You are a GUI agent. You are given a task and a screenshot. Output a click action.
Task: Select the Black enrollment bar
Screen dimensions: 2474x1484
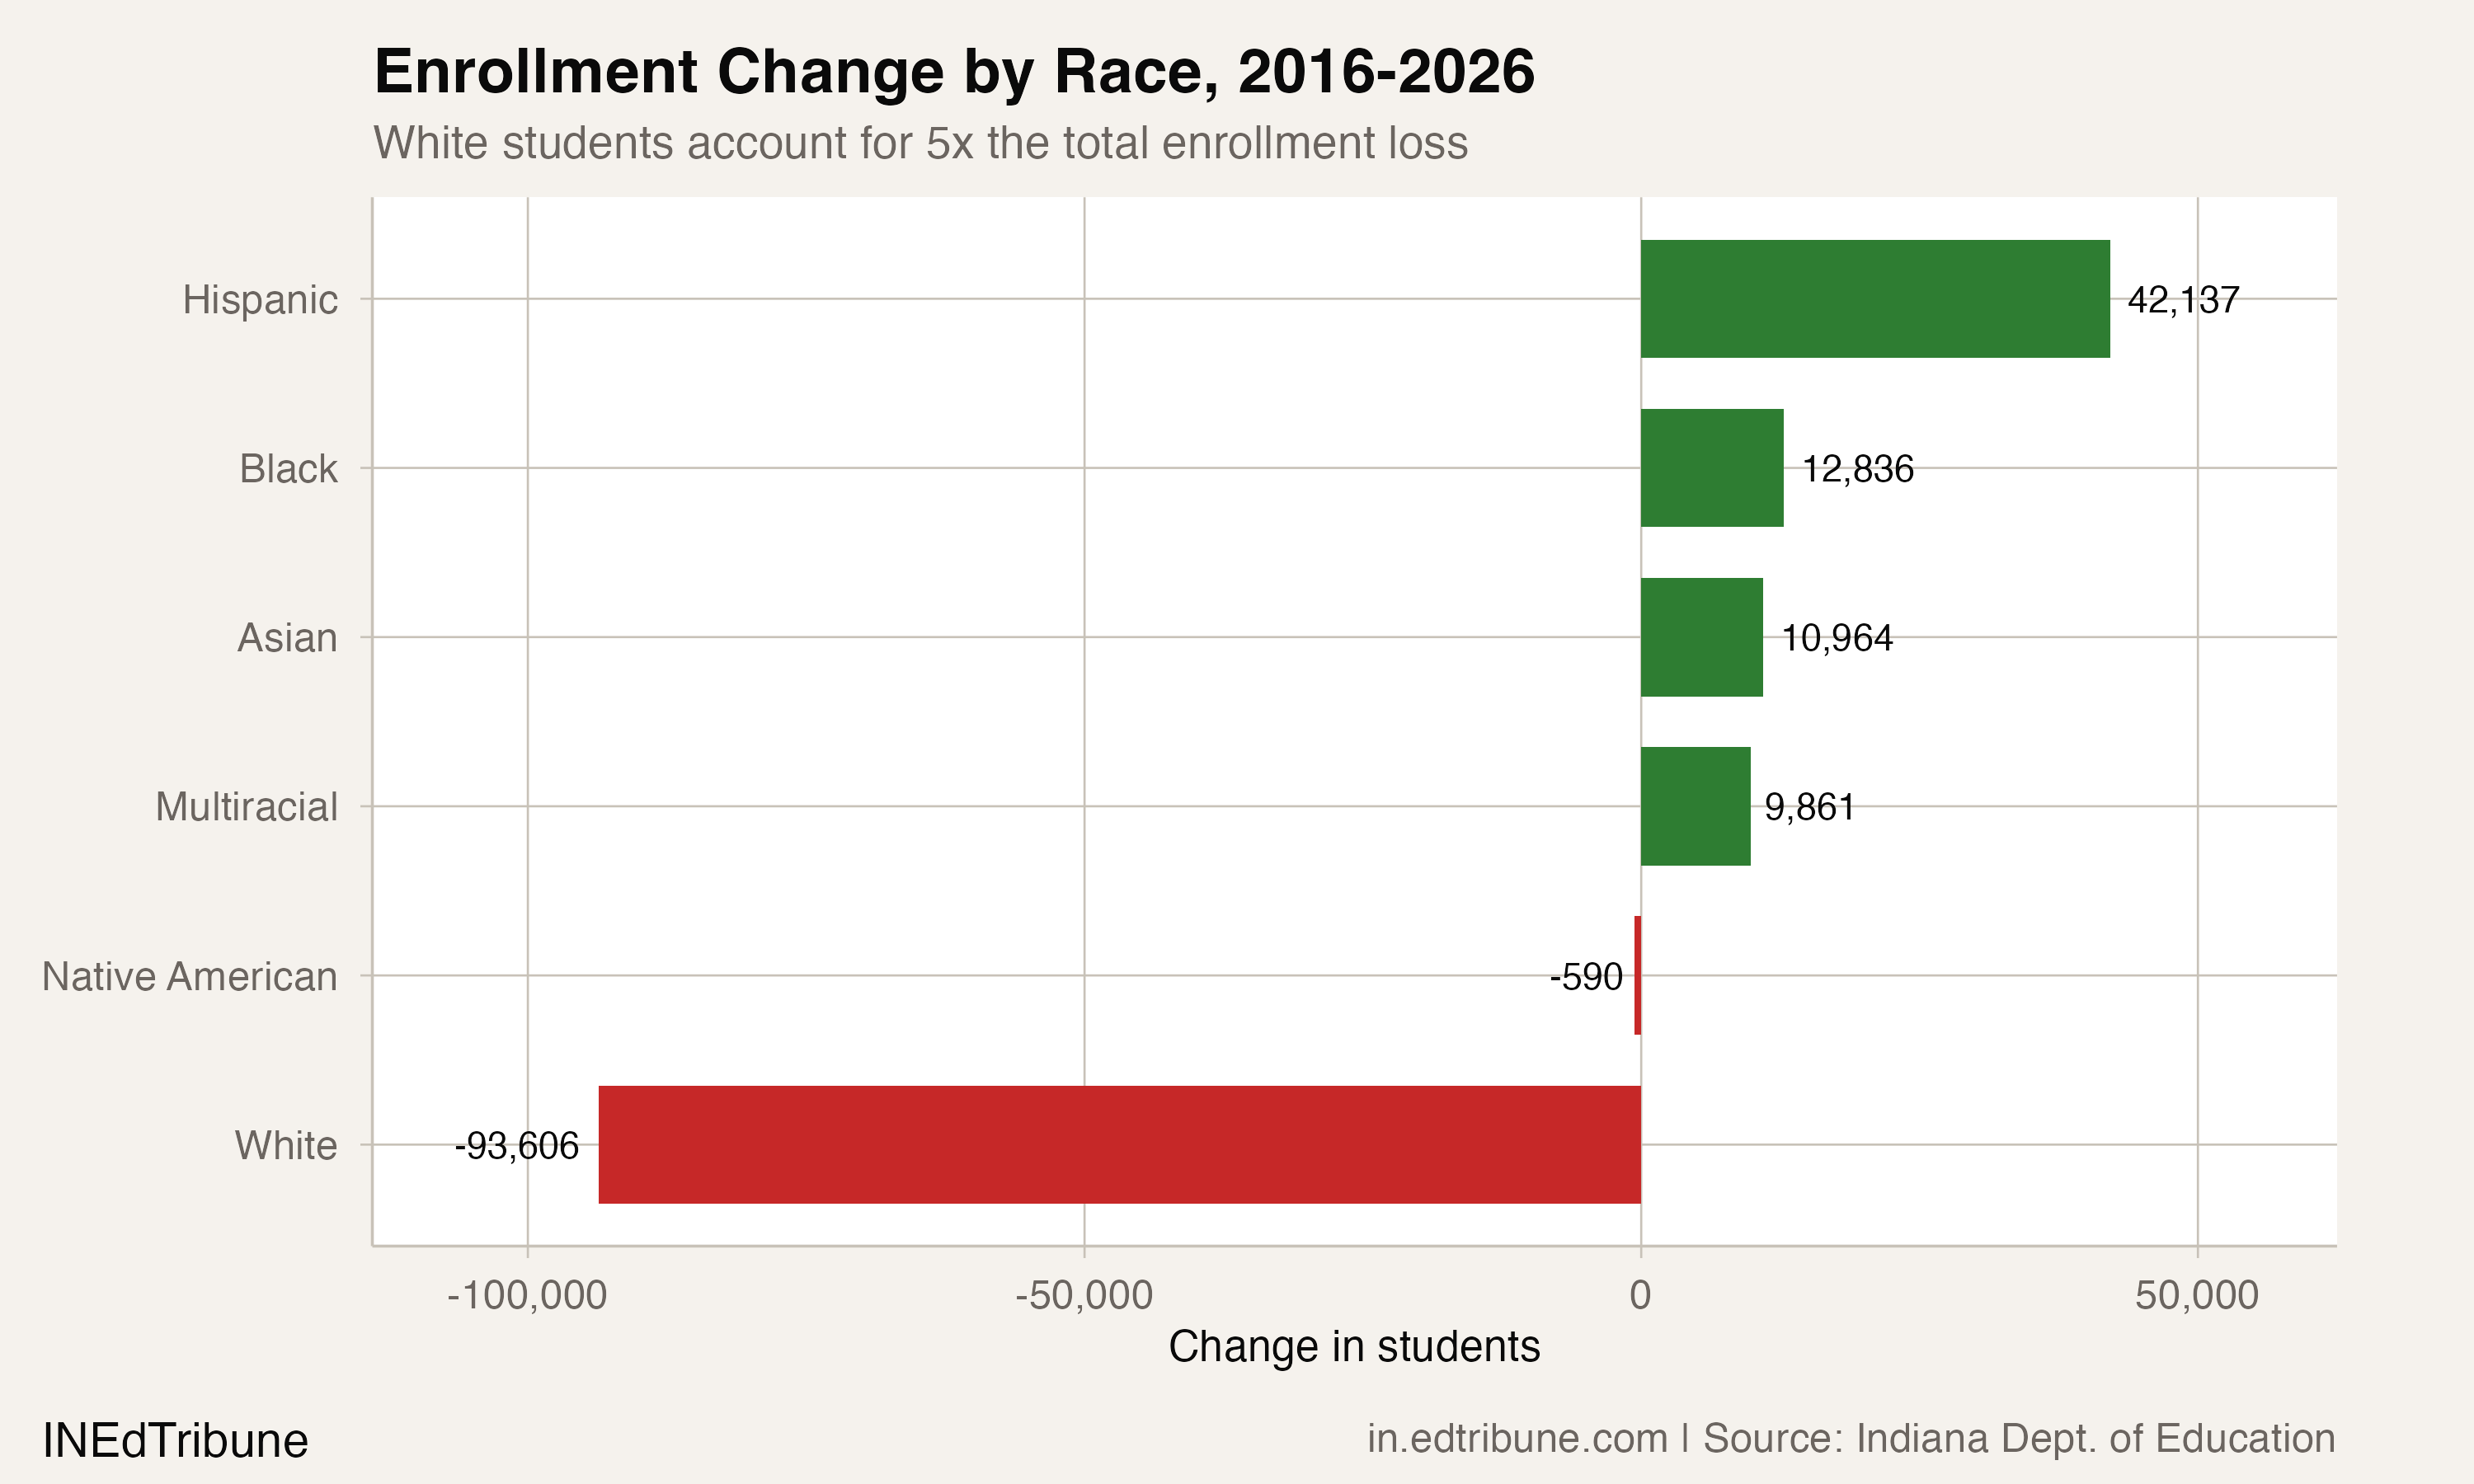[1710, 467]
